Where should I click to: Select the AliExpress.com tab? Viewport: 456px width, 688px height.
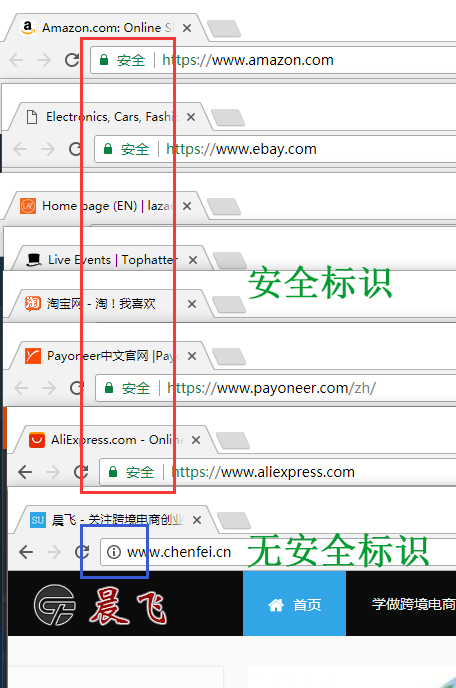[114, 440]
